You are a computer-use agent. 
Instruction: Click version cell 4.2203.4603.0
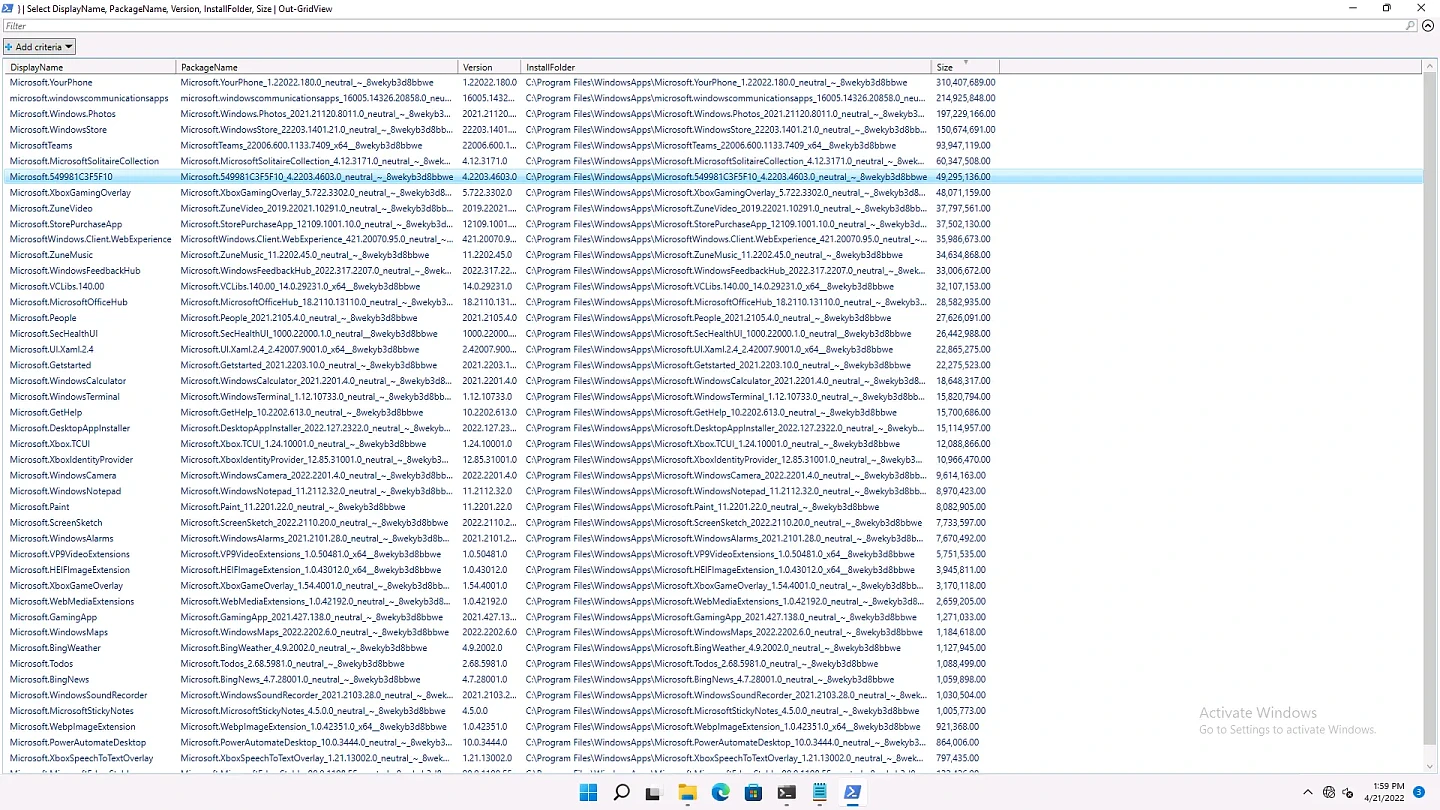pos(490,177)
